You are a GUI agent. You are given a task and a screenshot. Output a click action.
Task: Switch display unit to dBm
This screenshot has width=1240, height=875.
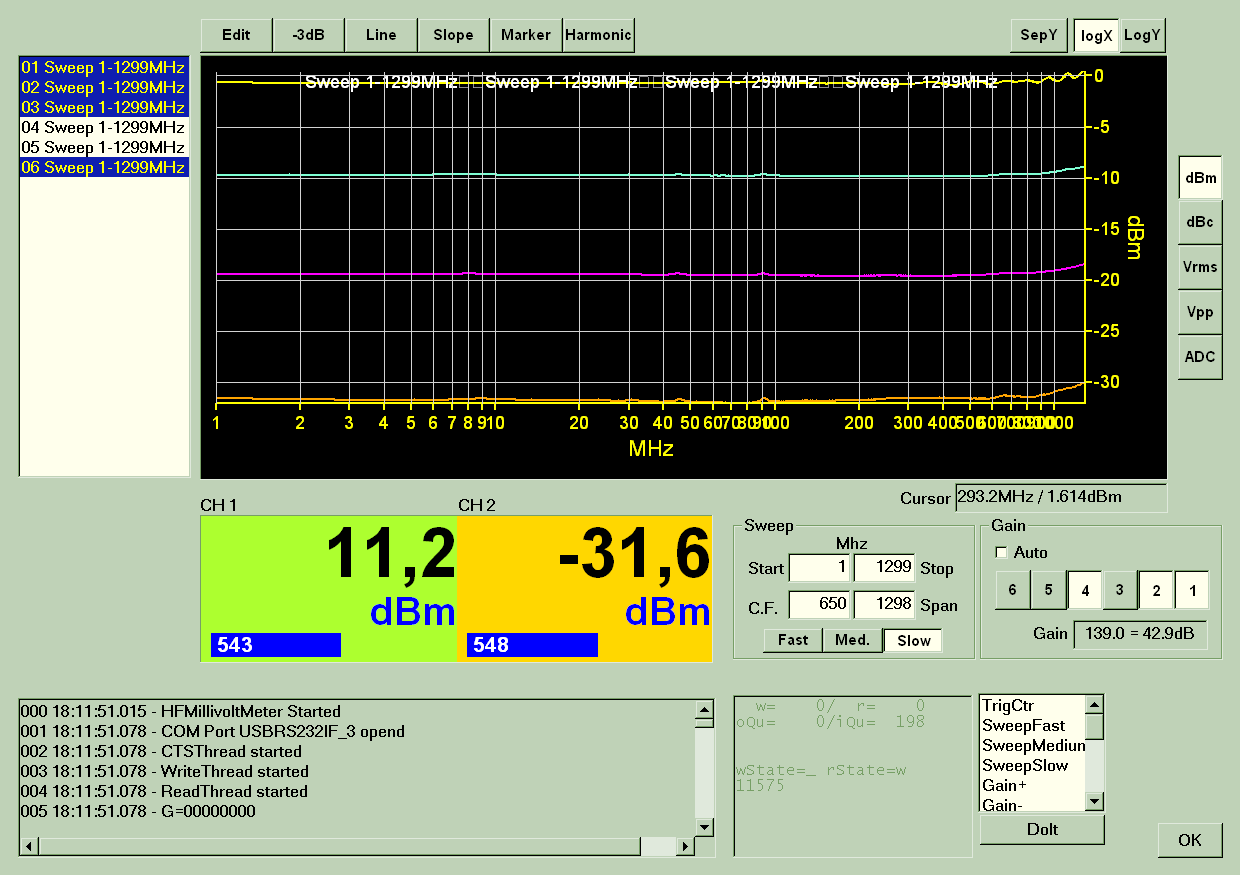[x=1200, y=178]
